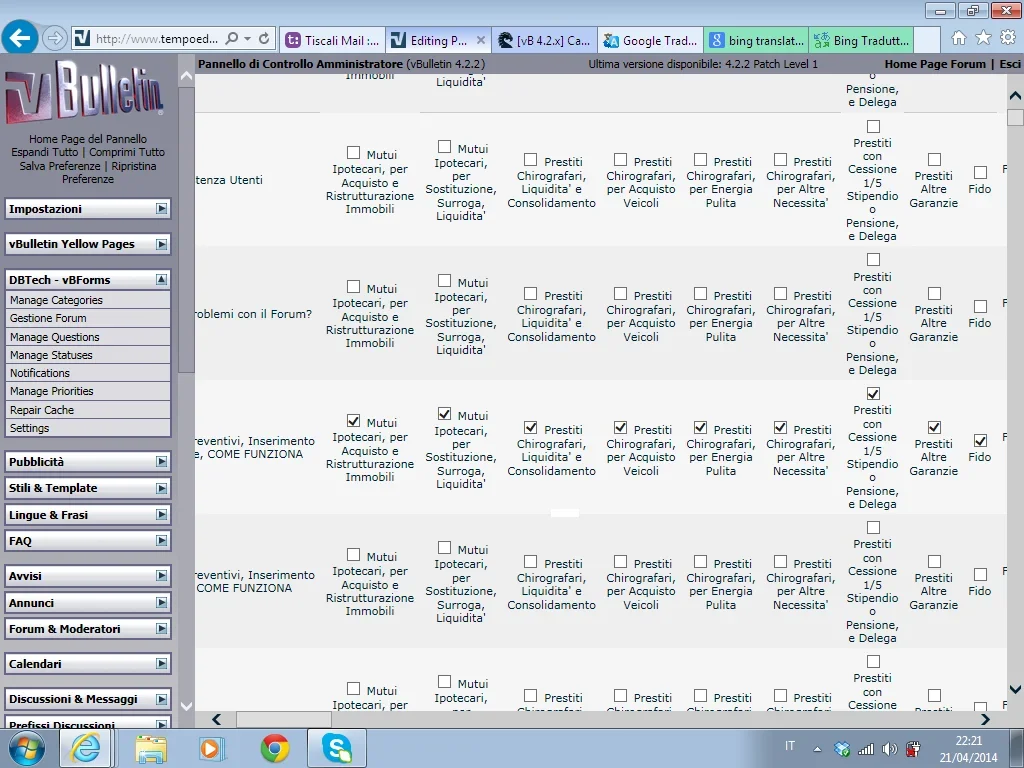Click the vBulletin logo in the sidebar
This screenshot has width=1024, height=768.
[85, 92]
